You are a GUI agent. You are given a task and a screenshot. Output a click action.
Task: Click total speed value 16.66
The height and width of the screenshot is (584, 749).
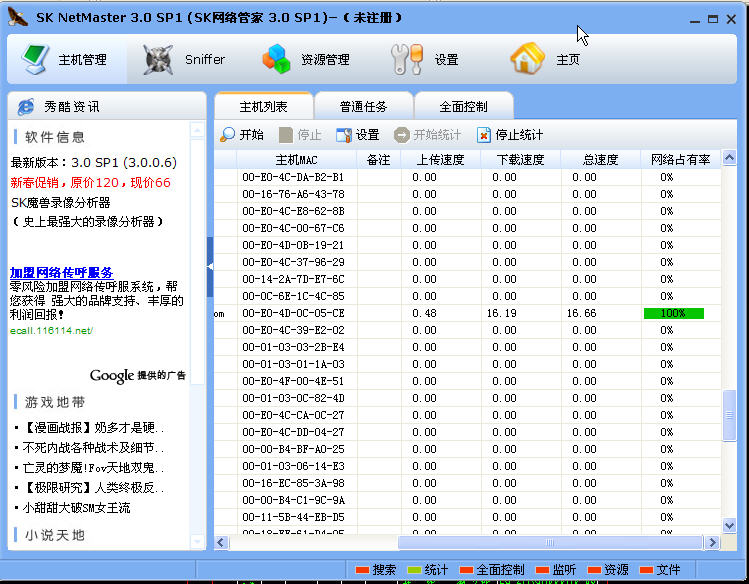[x=581, y=313]
